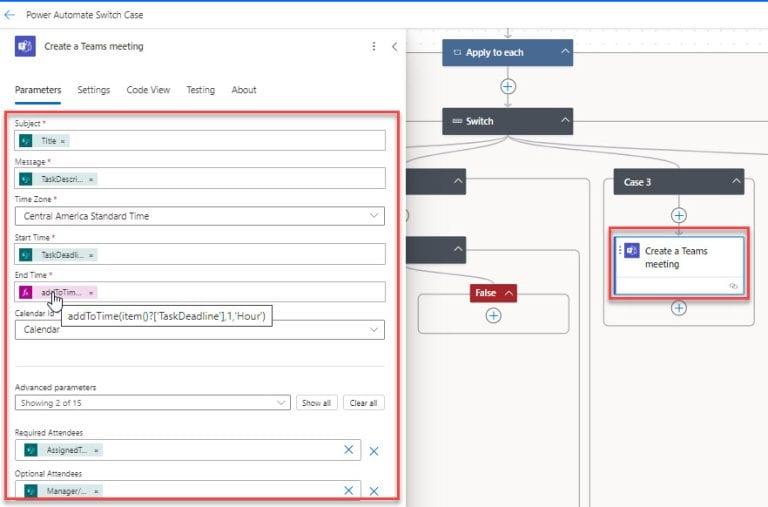Screen dimensions: 768x507
Task: Remove the Optional Attendees parameter
Action: click(x=374, y=491)
